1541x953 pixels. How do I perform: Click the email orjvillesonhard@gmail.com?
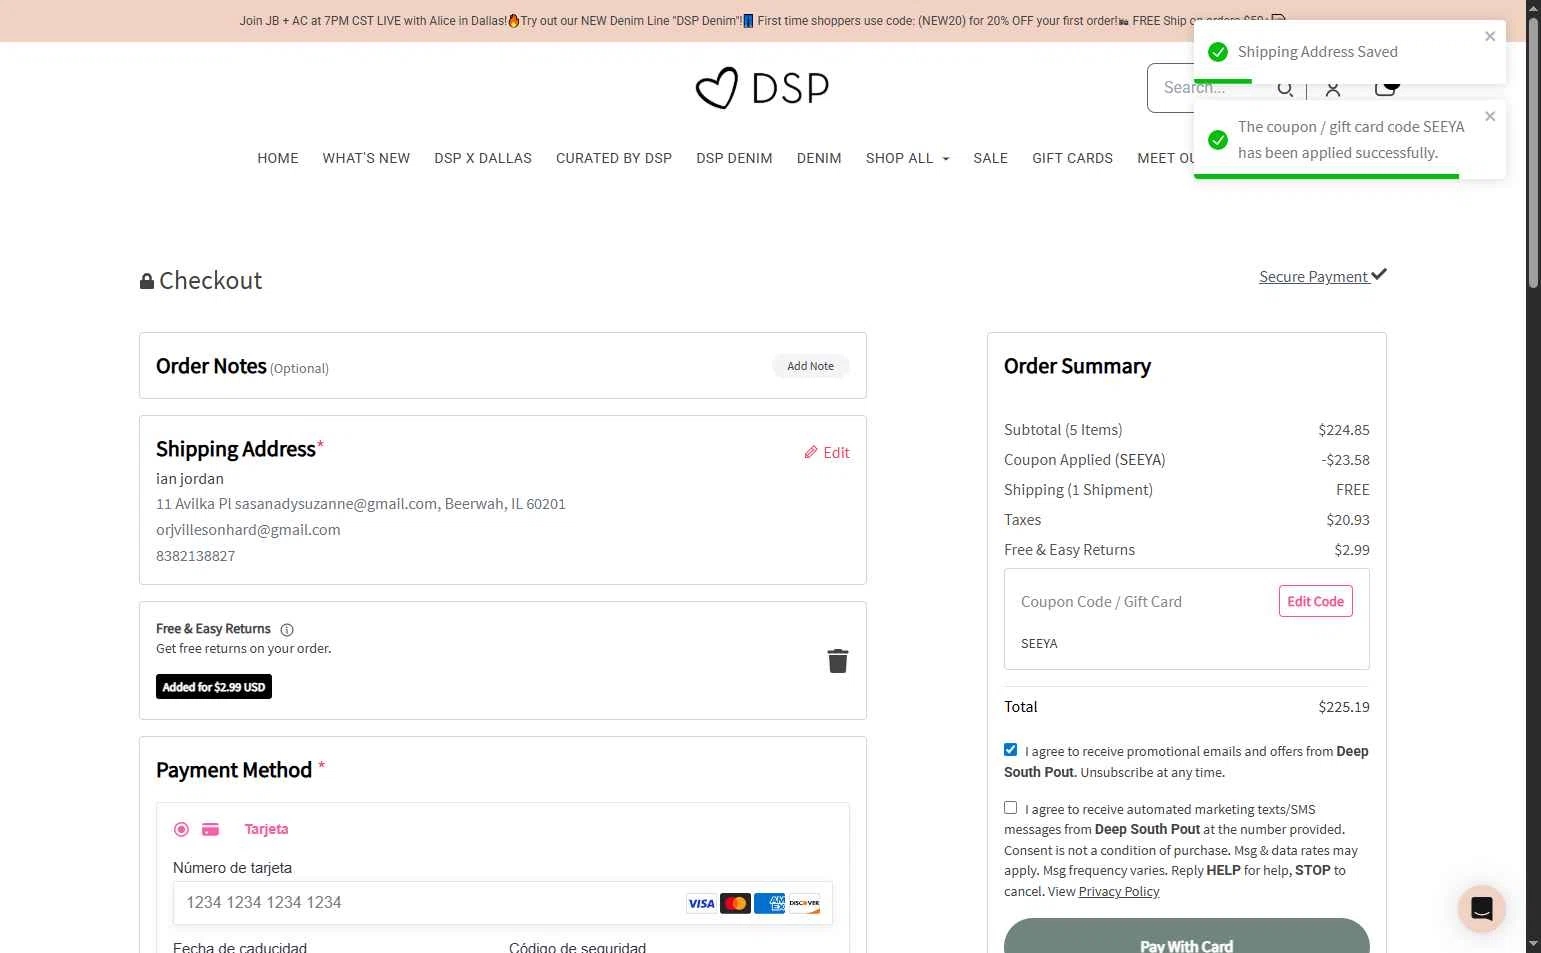[248, 530]
